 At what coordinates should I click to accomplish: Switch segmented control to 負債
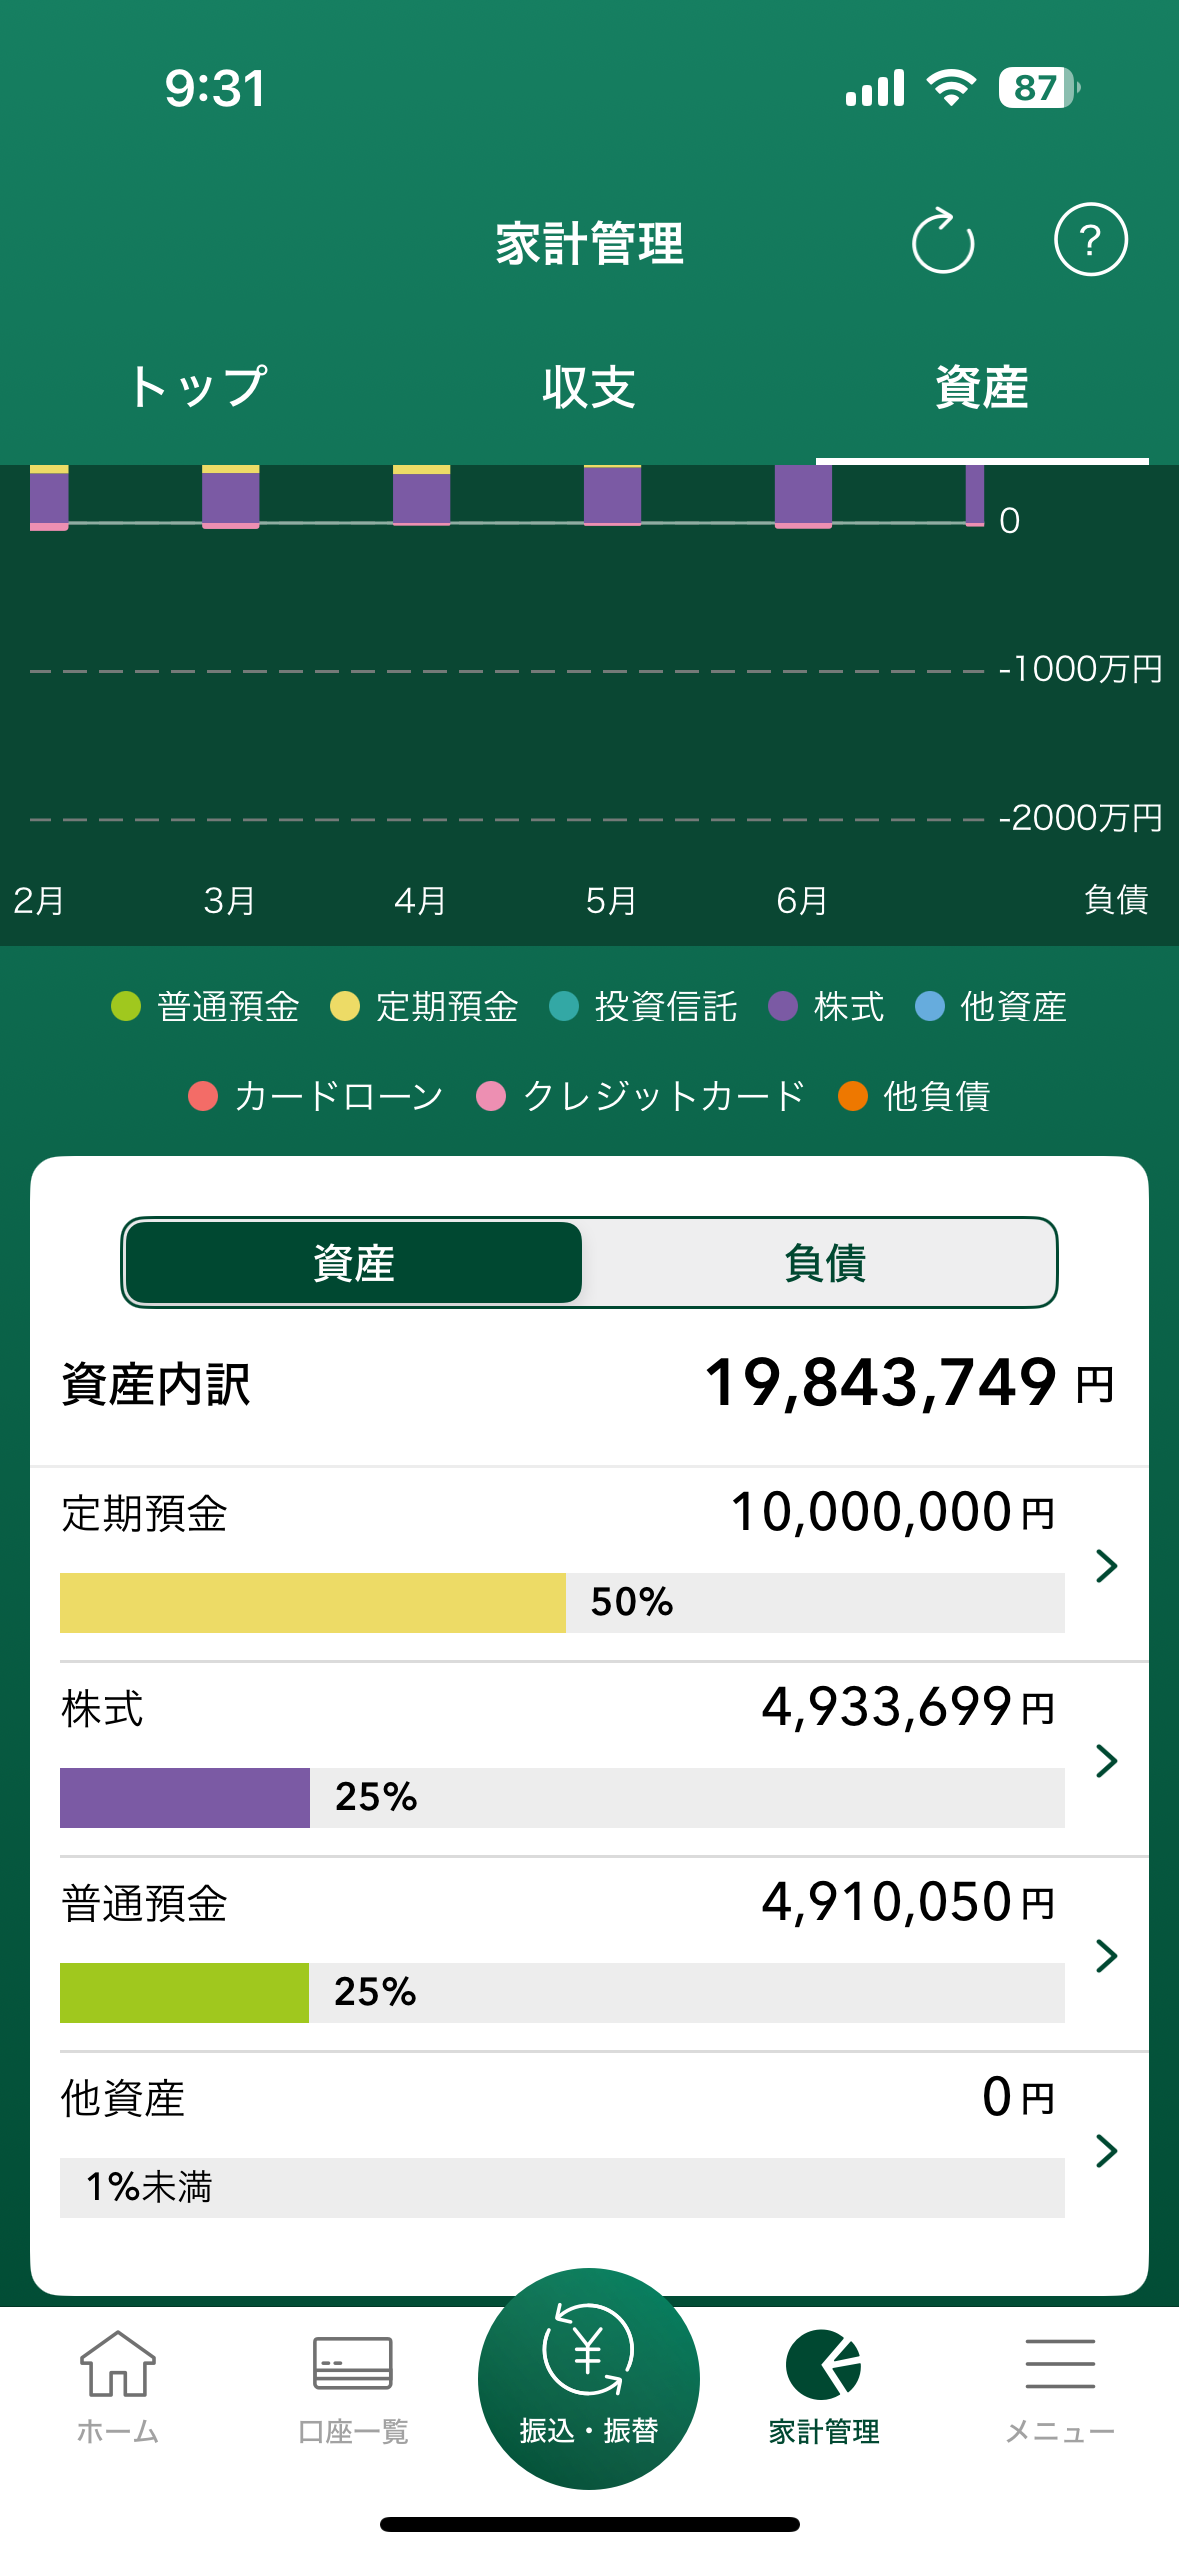[x=822, y=1263]
